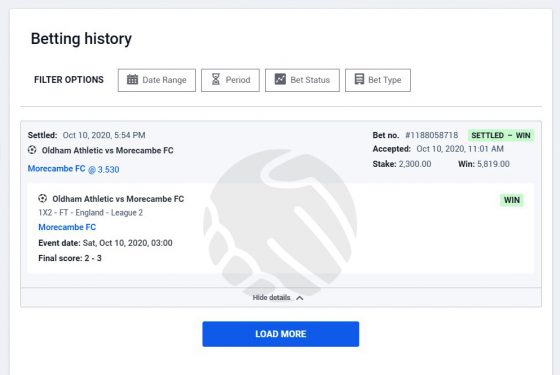Click the soccer ball icon beside top match title
Image resolution: width=560 pixels, height=375 pixels.
(x=32, y=150)
